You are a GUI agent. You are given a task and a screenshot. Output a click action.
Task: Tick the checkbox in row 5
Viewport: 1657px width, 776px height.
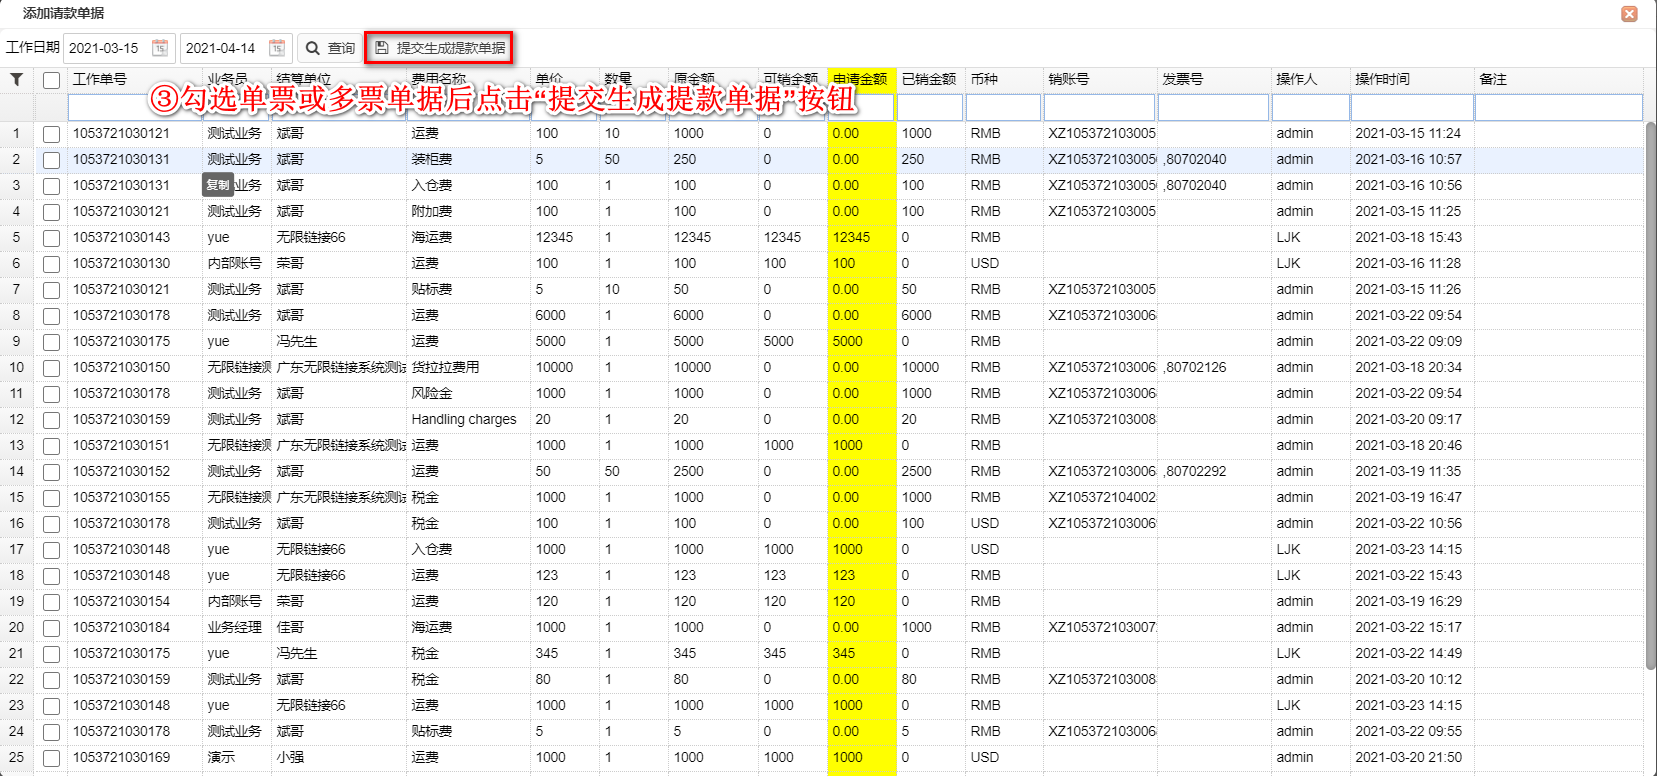[x=52, y=238]
